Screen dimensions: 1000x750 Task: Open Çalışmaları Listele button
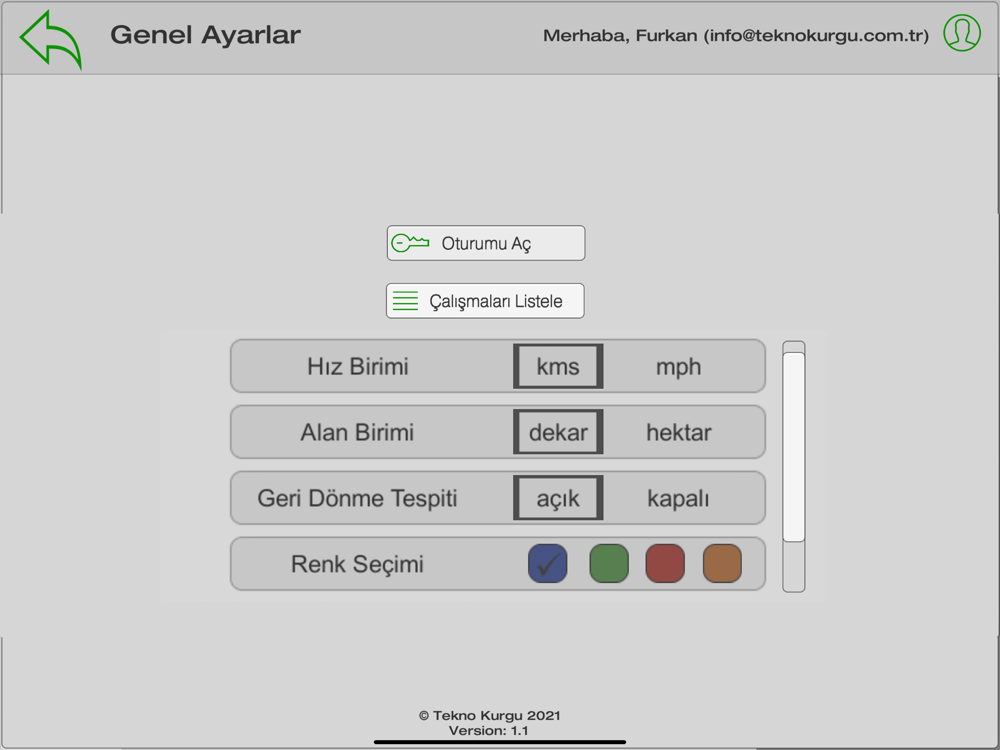485,301
